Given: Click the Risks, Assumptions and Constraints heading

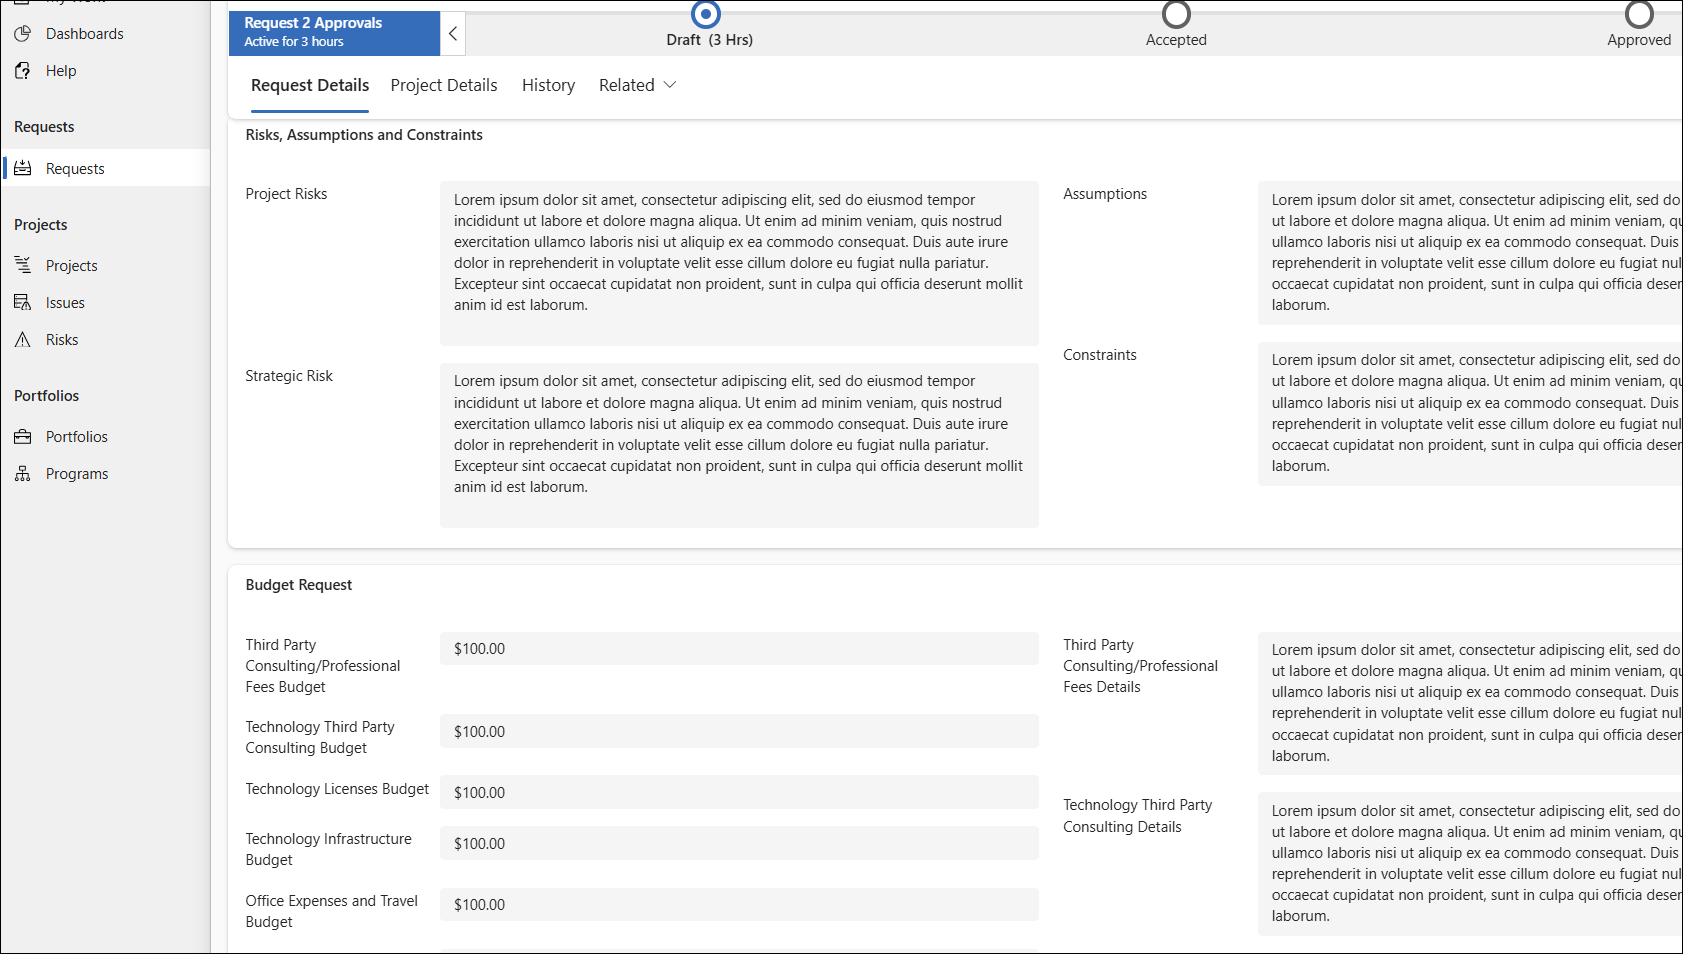Looking at the screenshot, I should pyautogui.click(x=364, y=135).
